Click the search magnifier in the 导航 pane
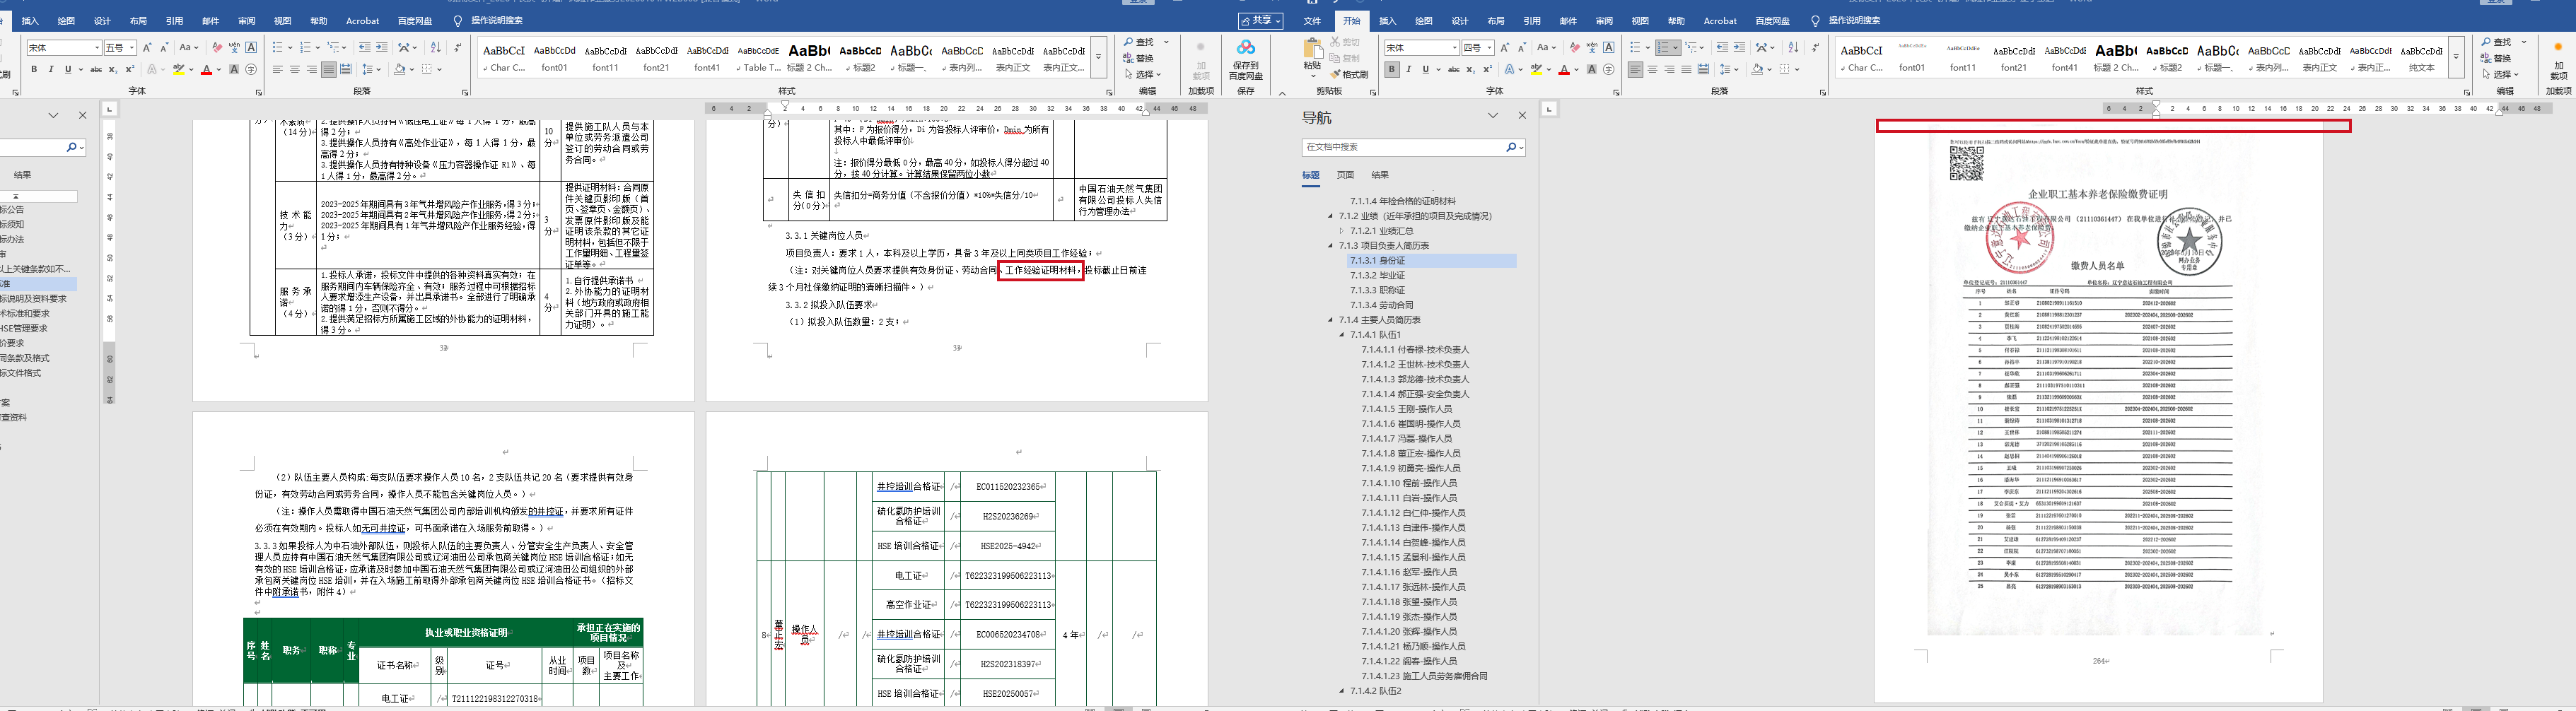The width and height of the screenshot is (2576, 711). click(x=1511, y=147)
